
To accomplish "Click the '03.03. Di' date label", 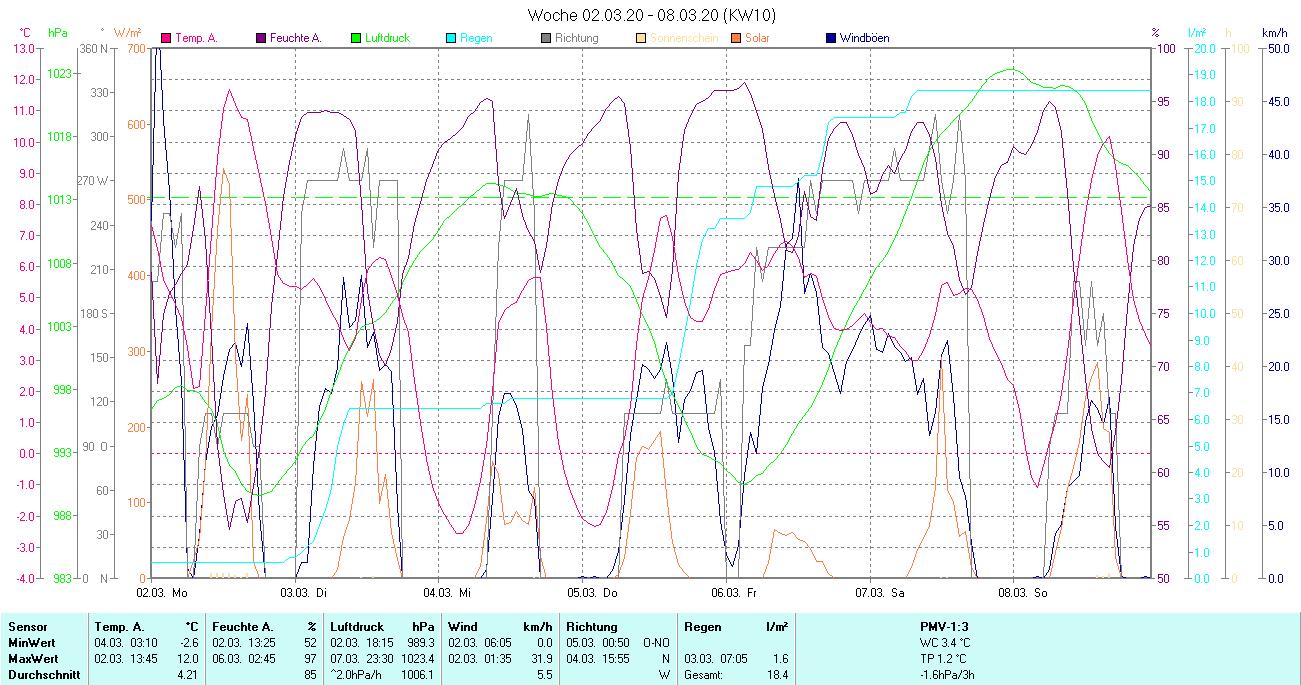I will tap(304, 593).
